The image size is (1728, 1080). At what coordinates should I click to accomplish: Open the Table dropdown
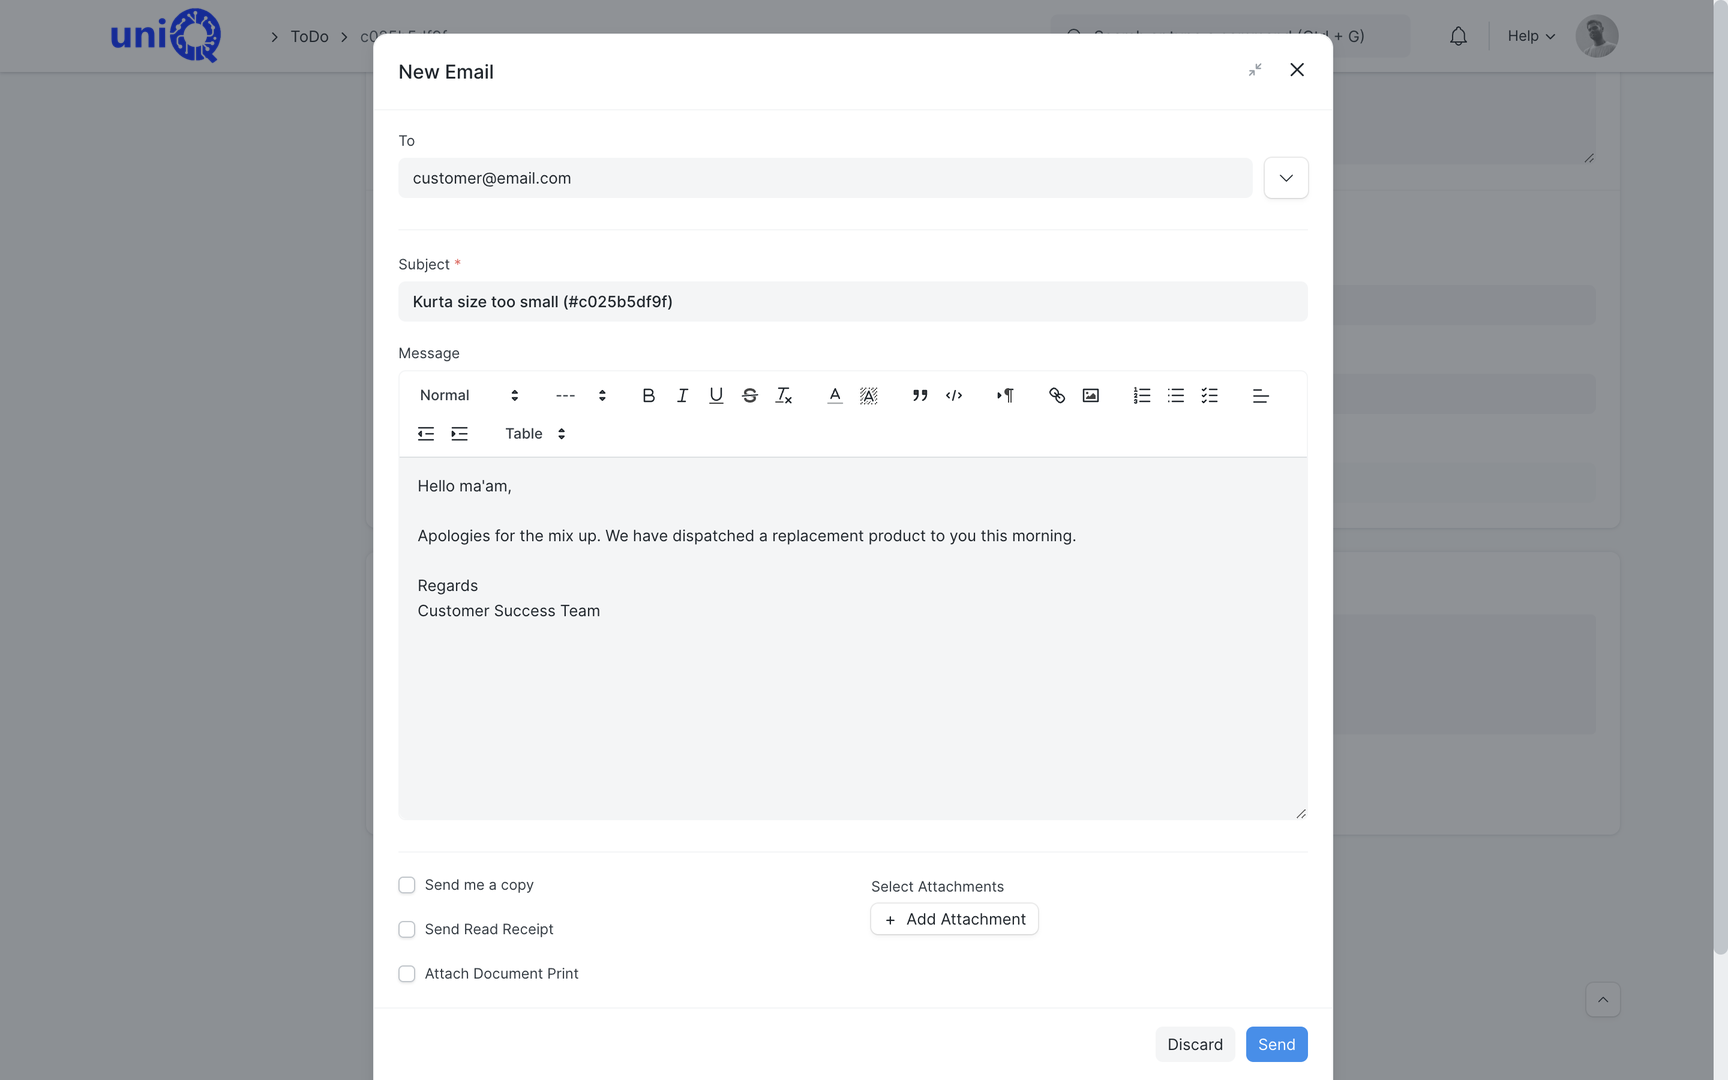click(535, 433)
